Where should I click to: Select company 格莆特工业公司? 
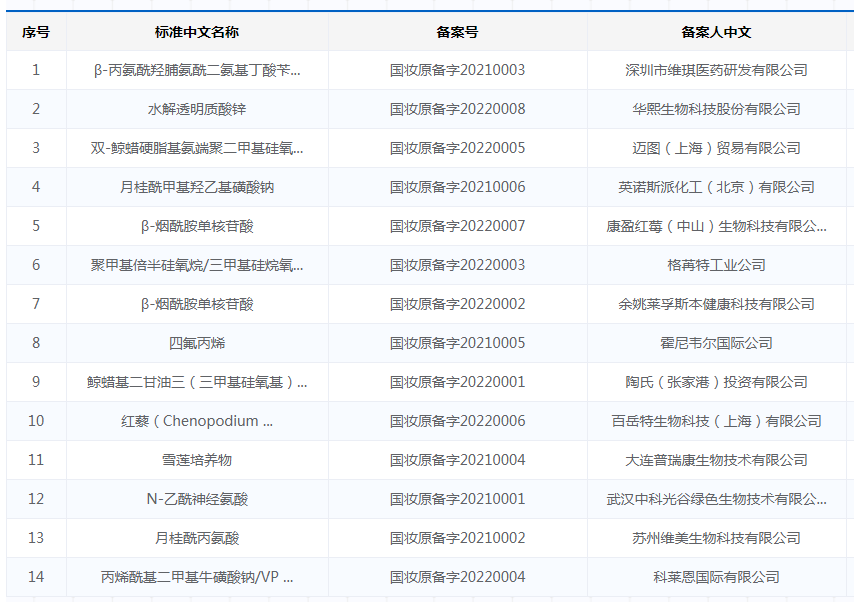click(716, 265)
